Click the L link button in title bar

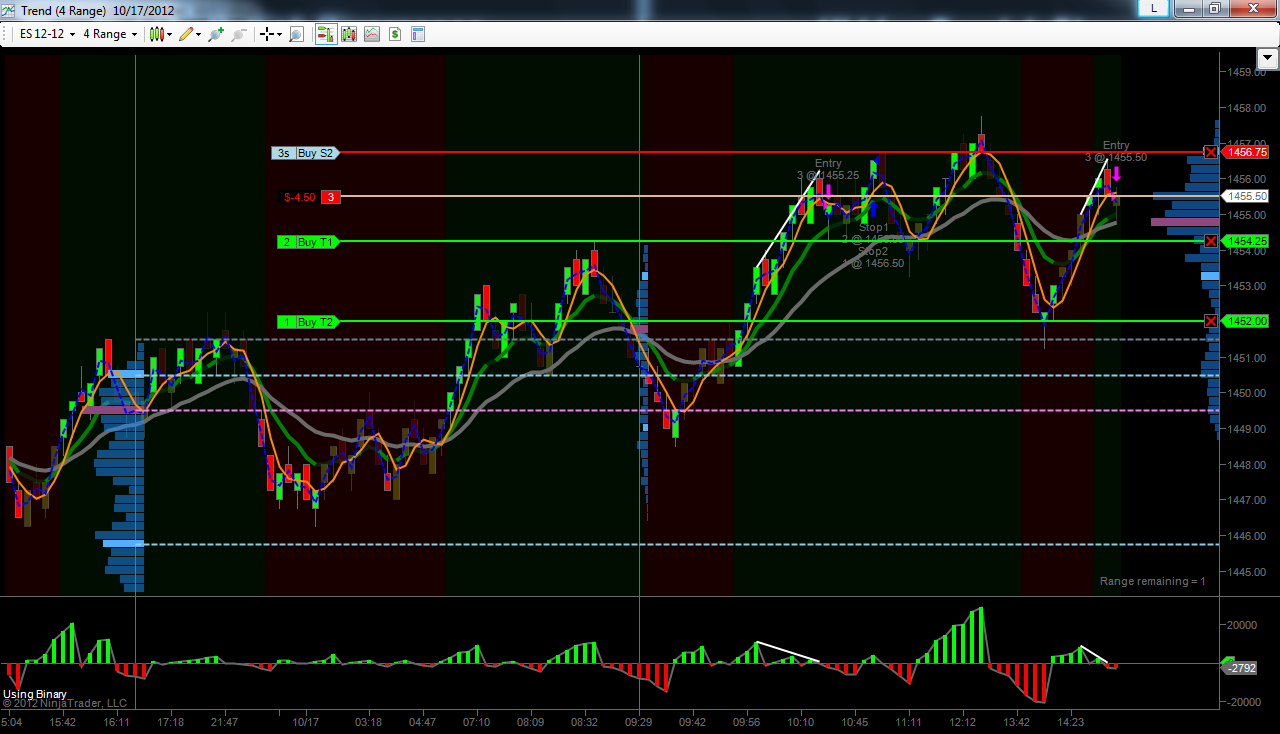[x=1154, y=8]
